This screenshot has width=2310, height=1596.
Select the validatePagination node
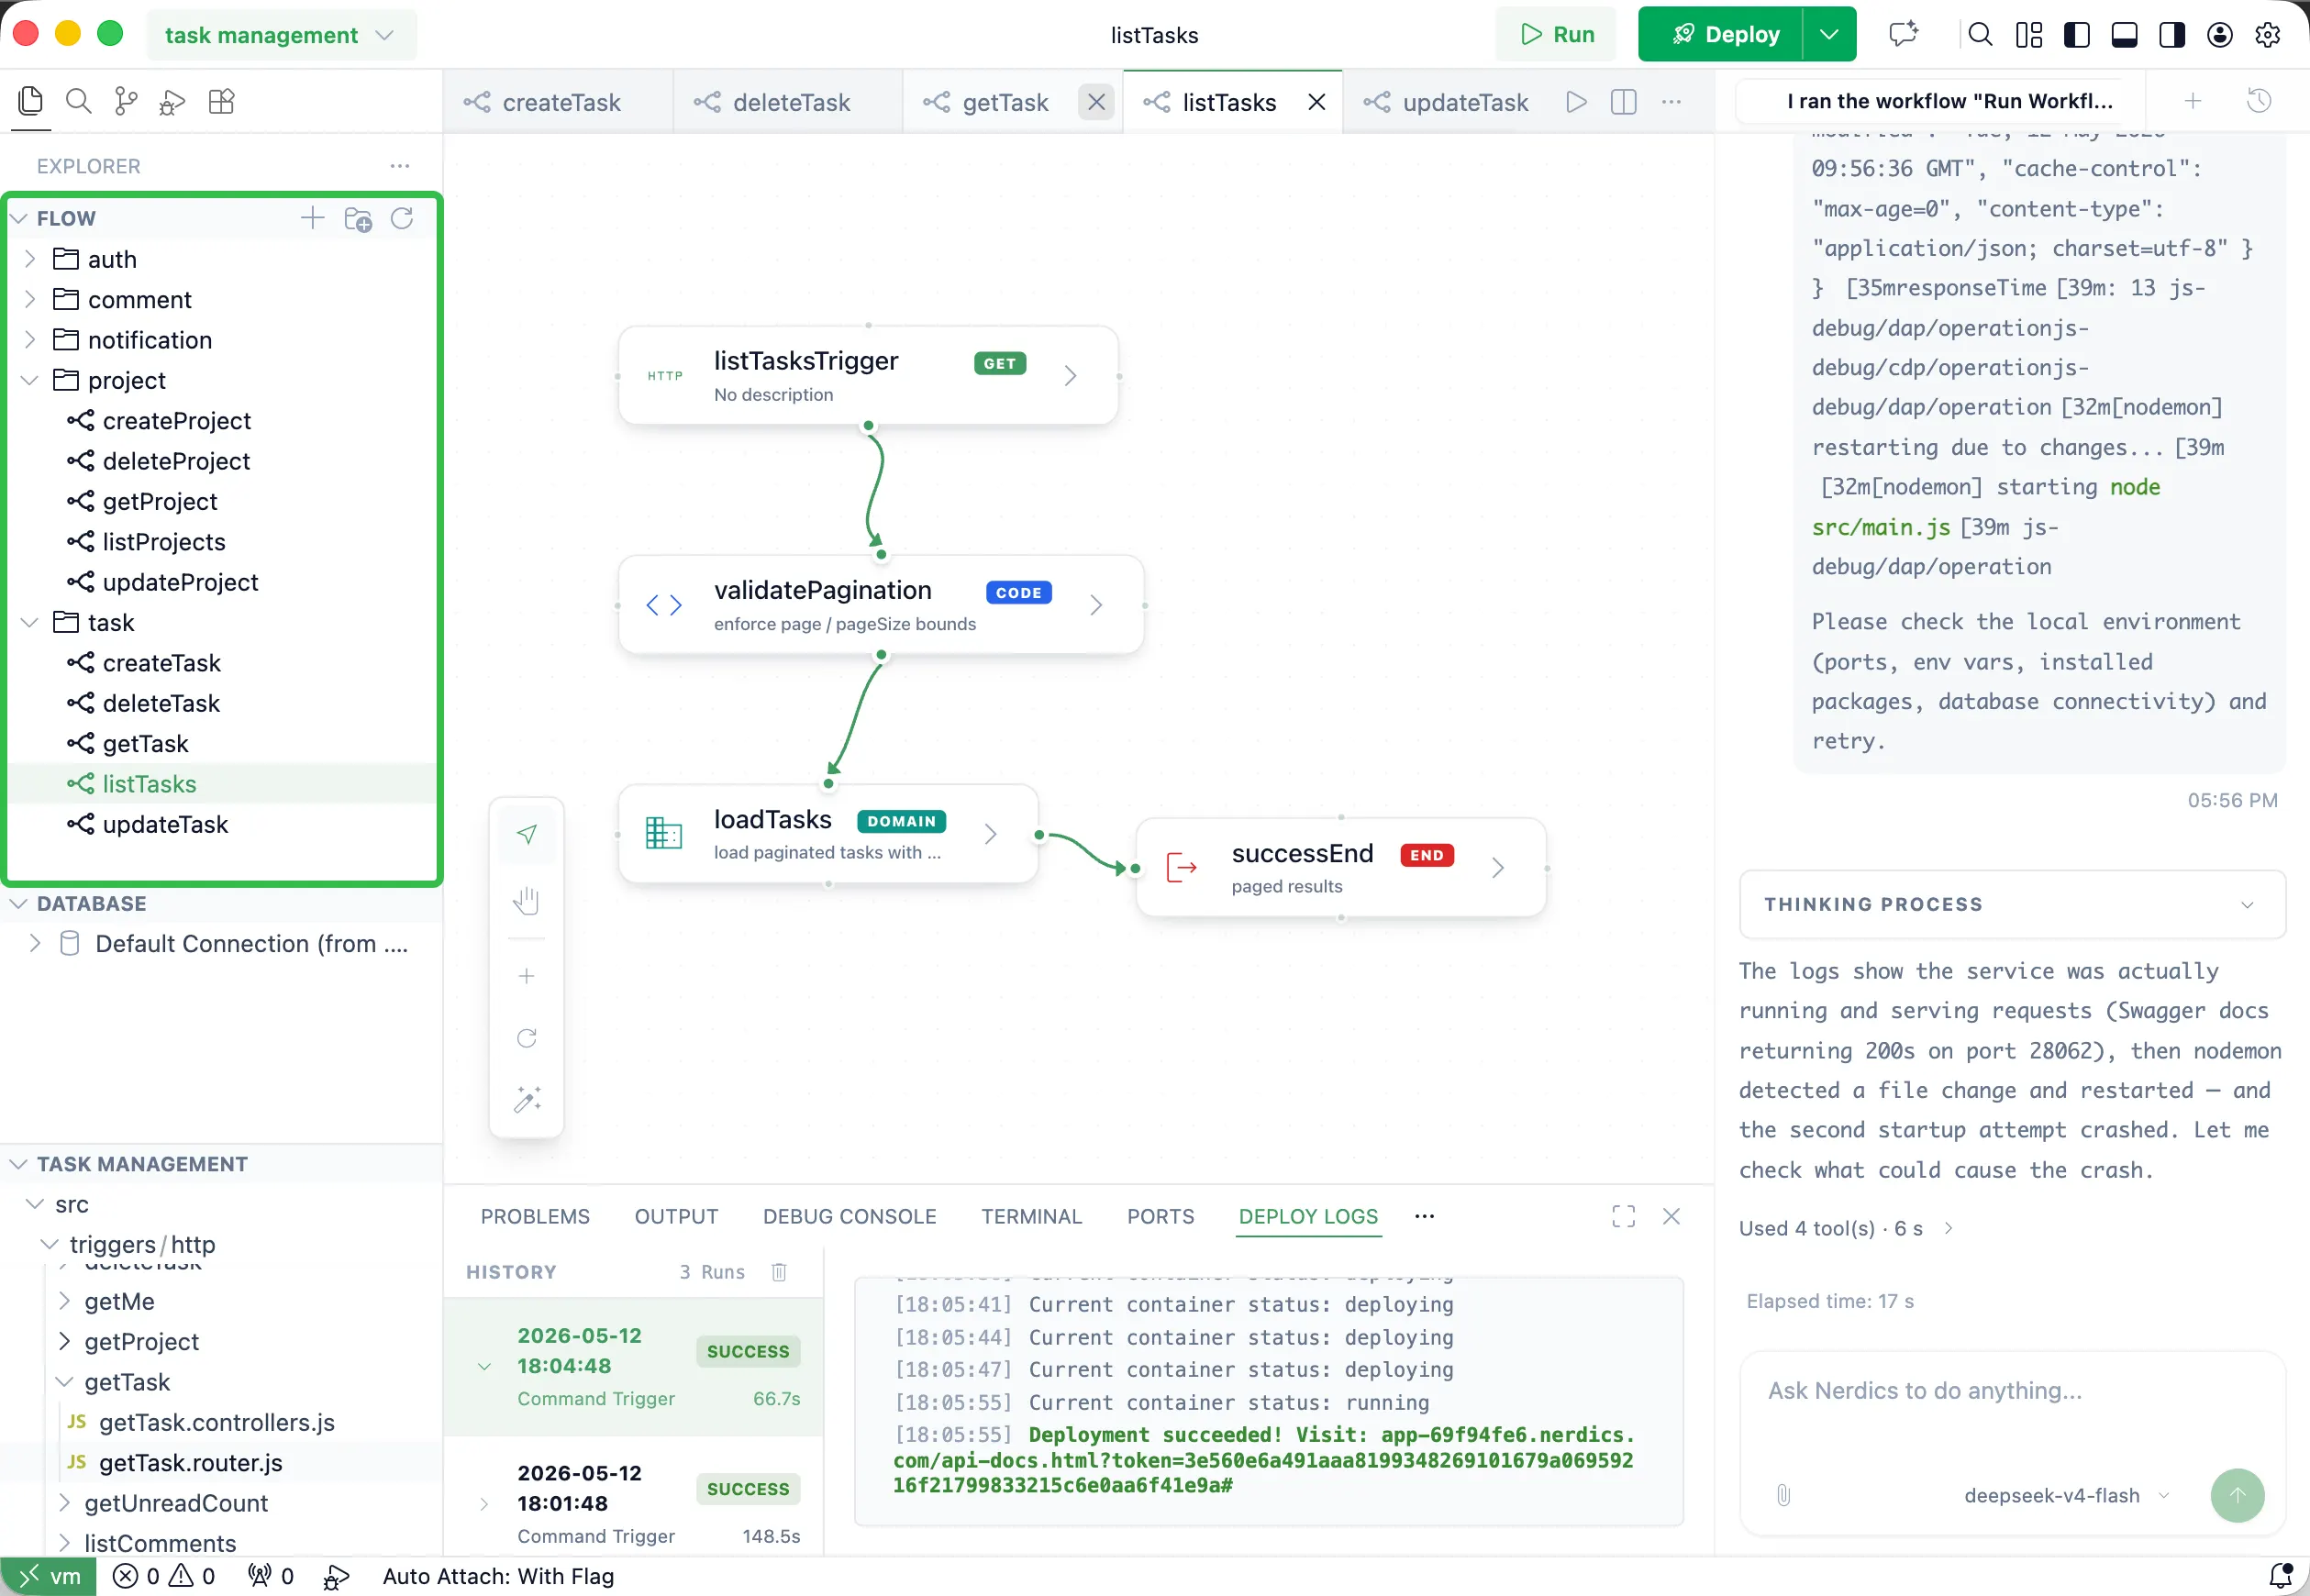pos(880,604)
